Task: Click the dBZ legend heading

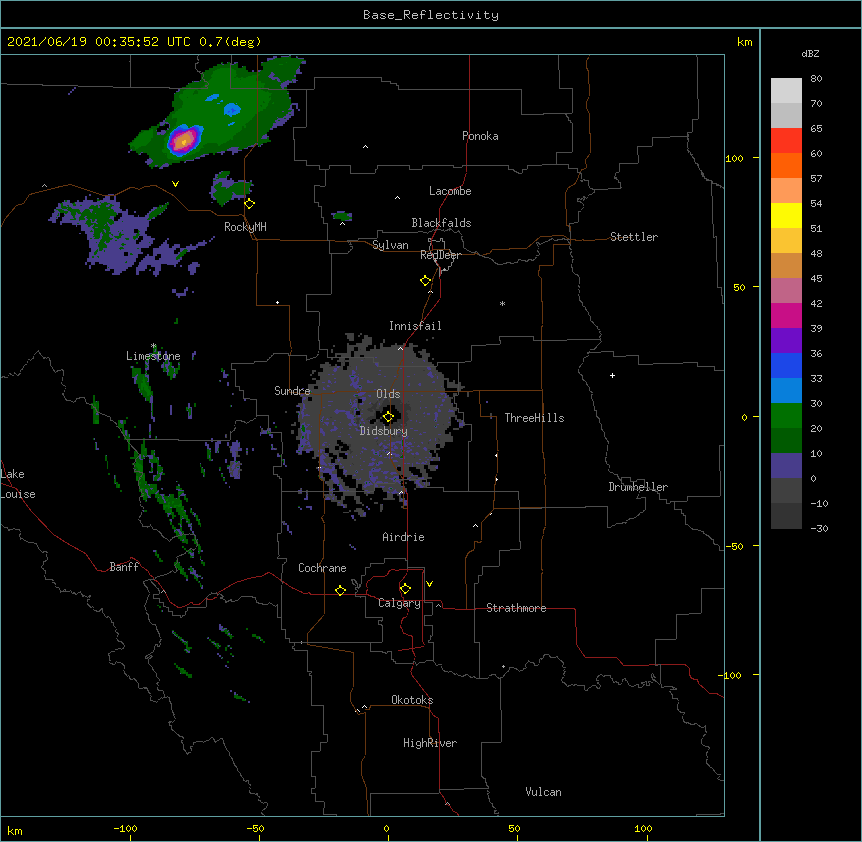Action: [810, 54]
